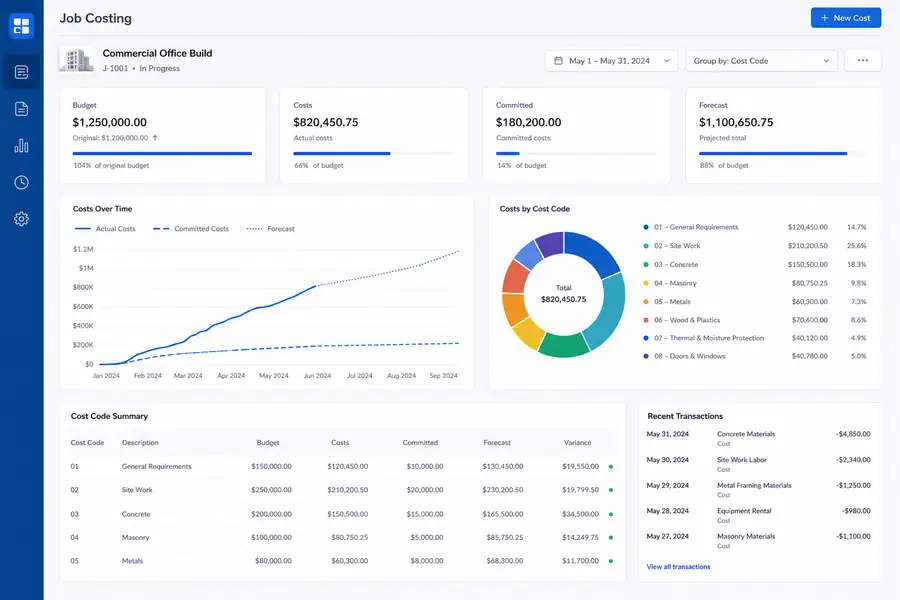Toggle Committed Costs legend in chart
This screenshot has height=600, width=900.
(191, 229)
